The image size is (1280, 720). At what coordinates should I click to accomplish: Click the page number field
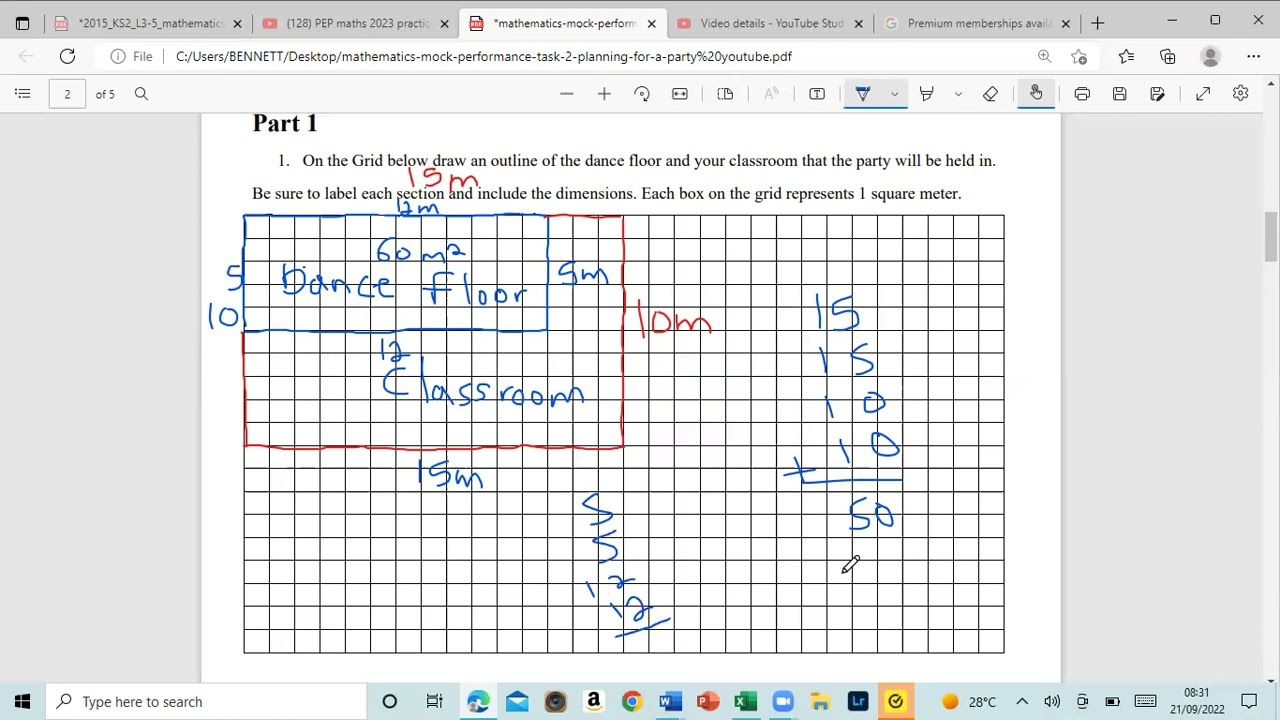(67, 94)
